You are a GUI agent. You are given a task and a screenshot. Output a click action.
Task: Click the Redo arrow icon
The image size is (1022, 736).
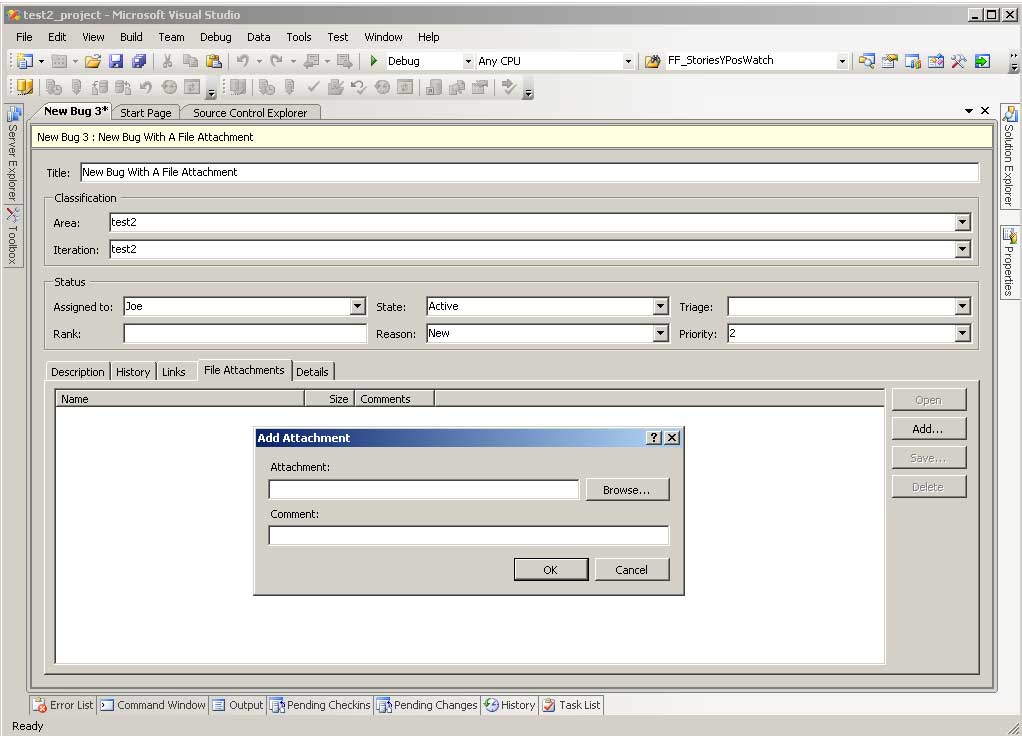point(276,61)
